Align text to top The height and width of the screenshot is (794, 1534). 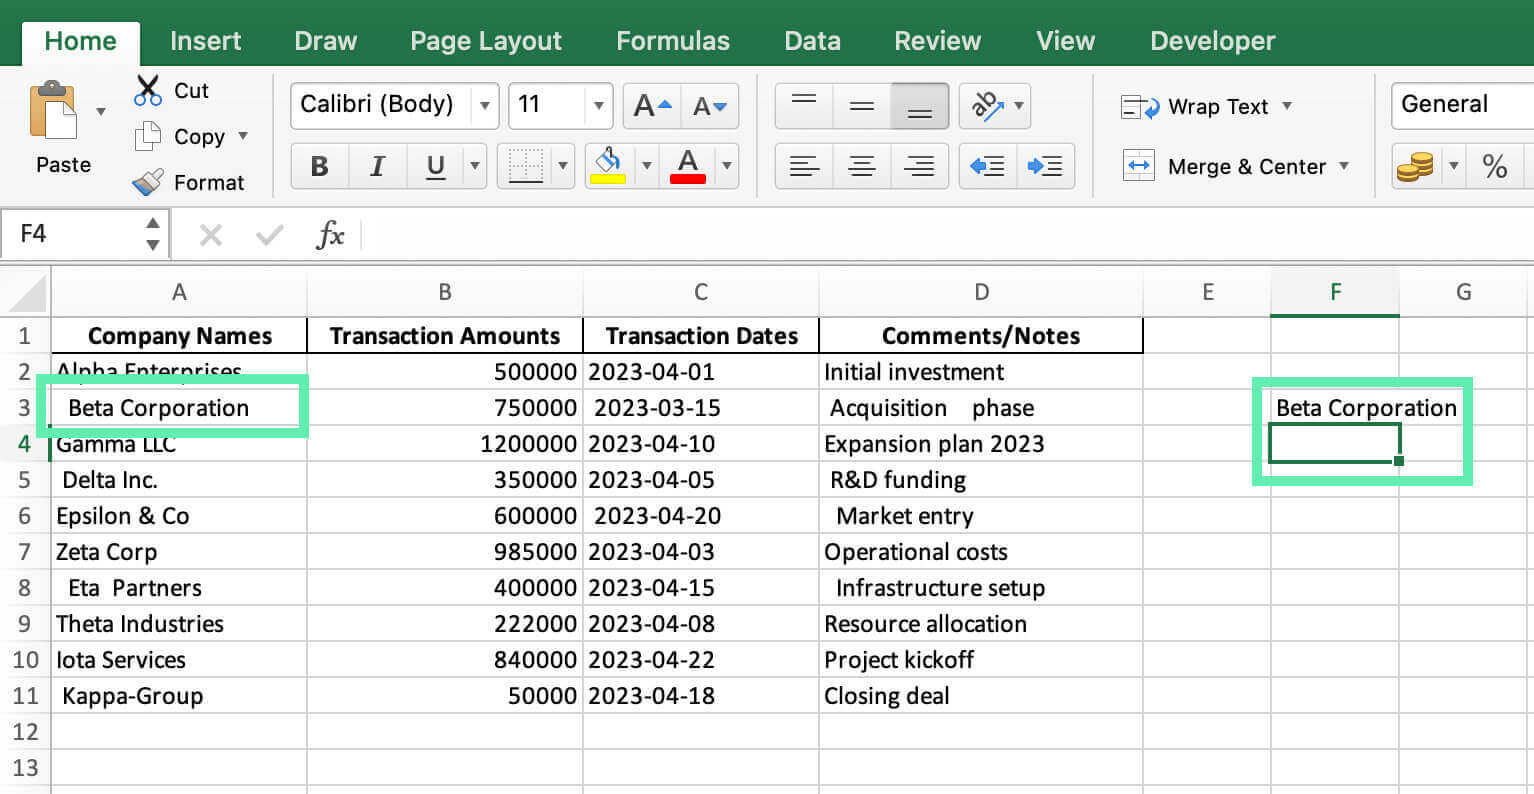pyautogui.click(x=804, y=106)
